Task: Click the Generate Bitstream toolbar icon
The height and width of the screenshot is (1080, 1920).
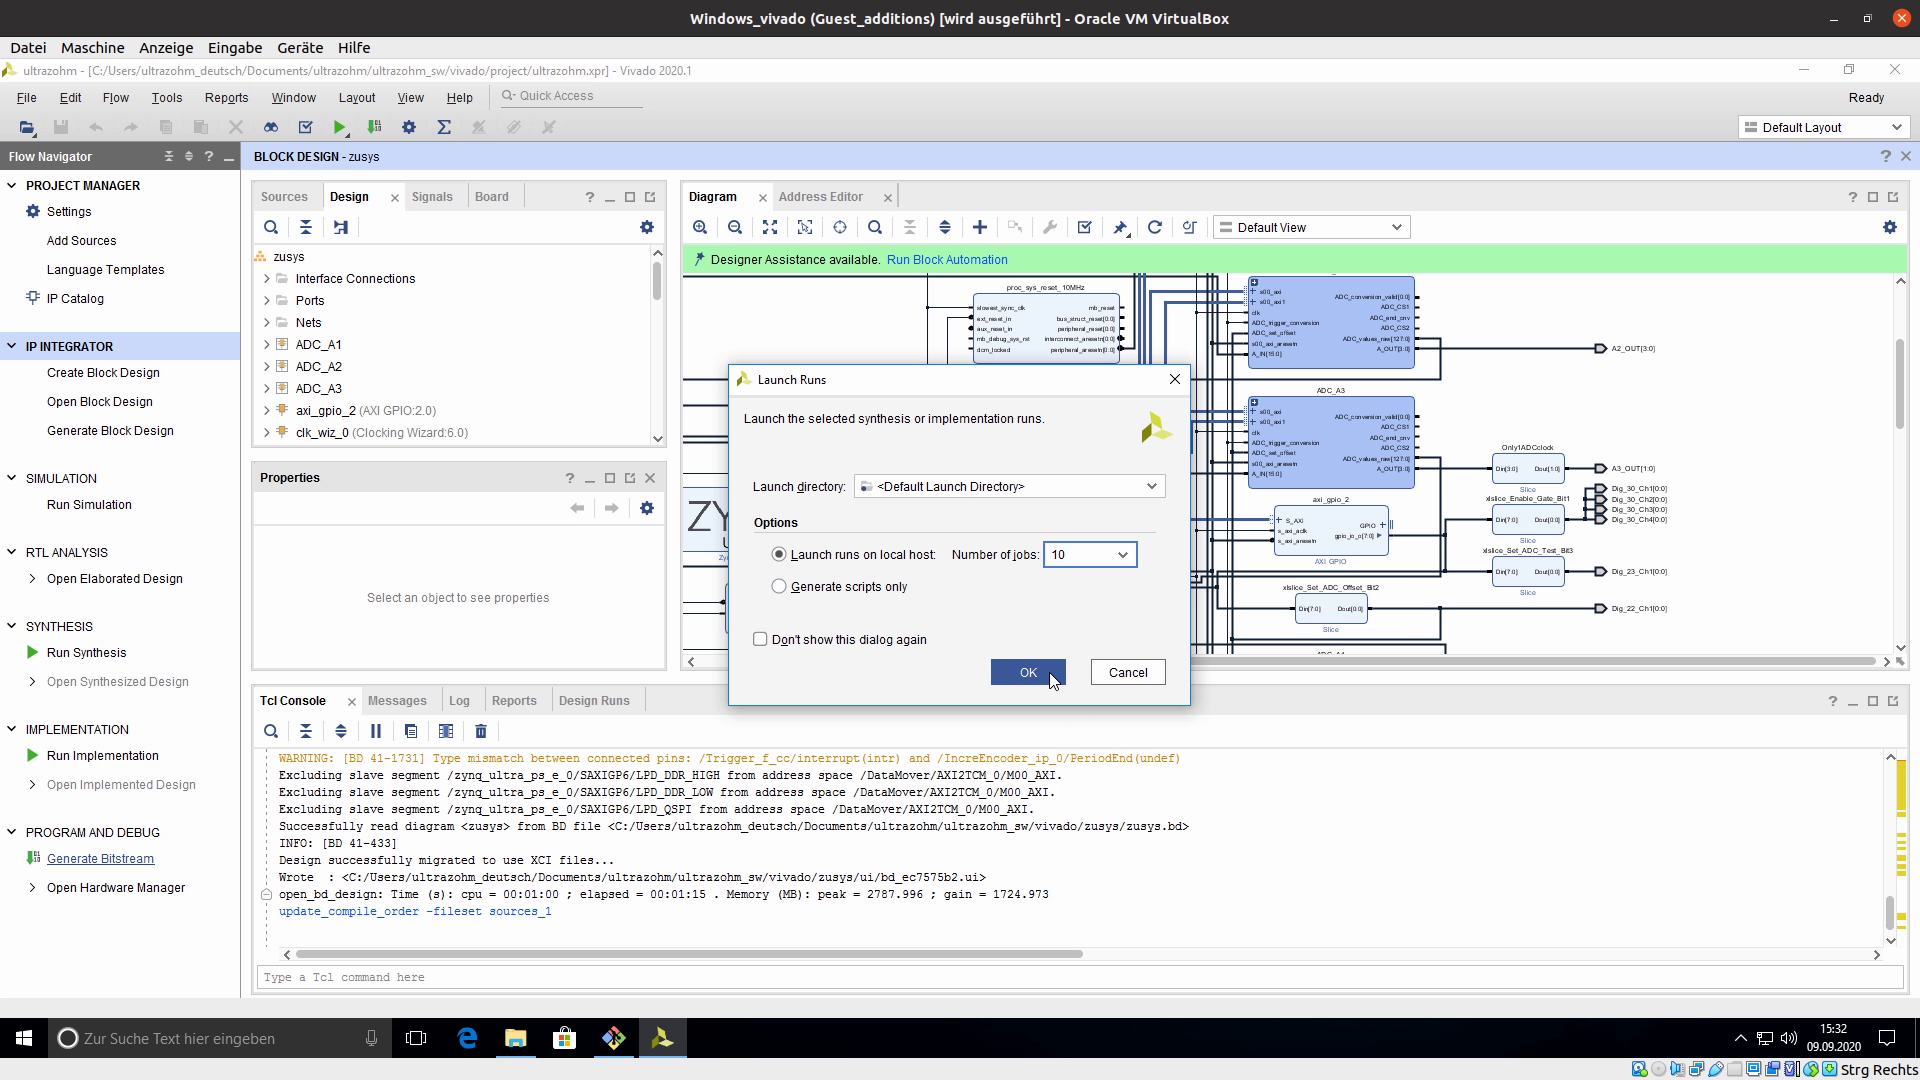Action: point(374,127)
